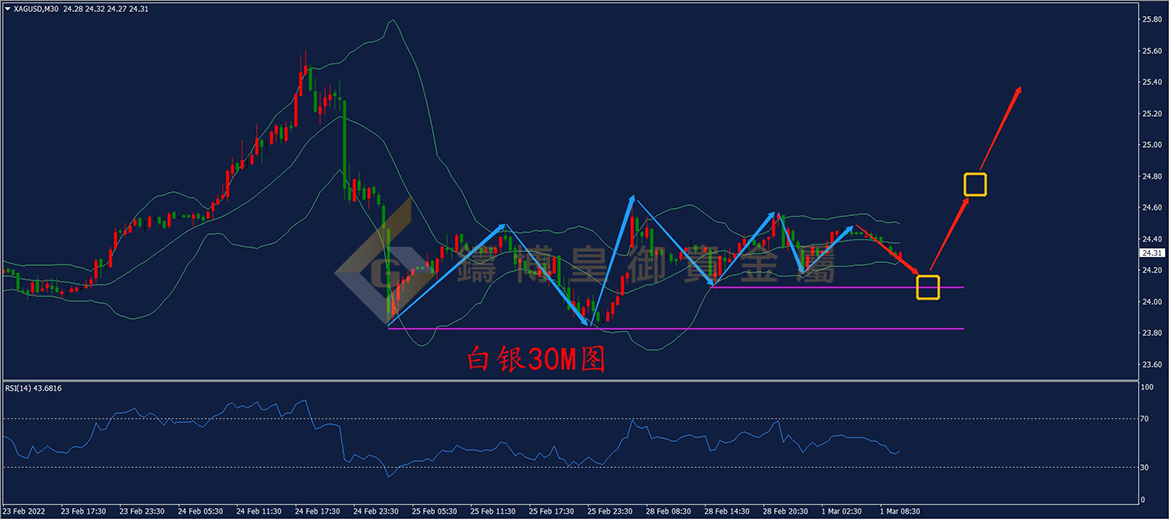Click the 23 Feb 17:30 time label
1170x520 pixels.
84,512
